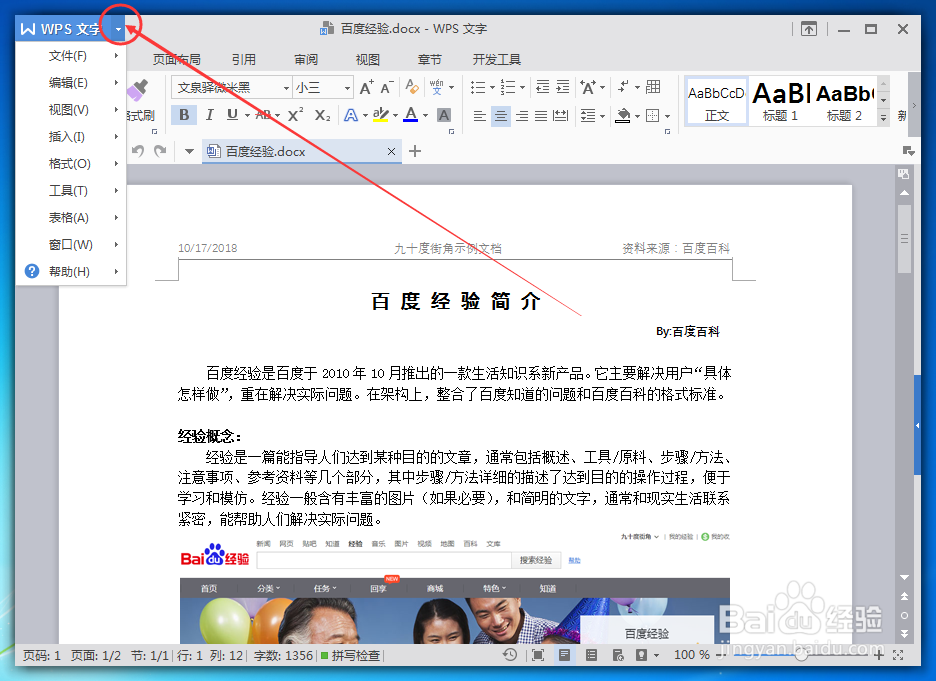Open the 插入(I) menu
The image size is (936, 681).
(x=71, y=137)
